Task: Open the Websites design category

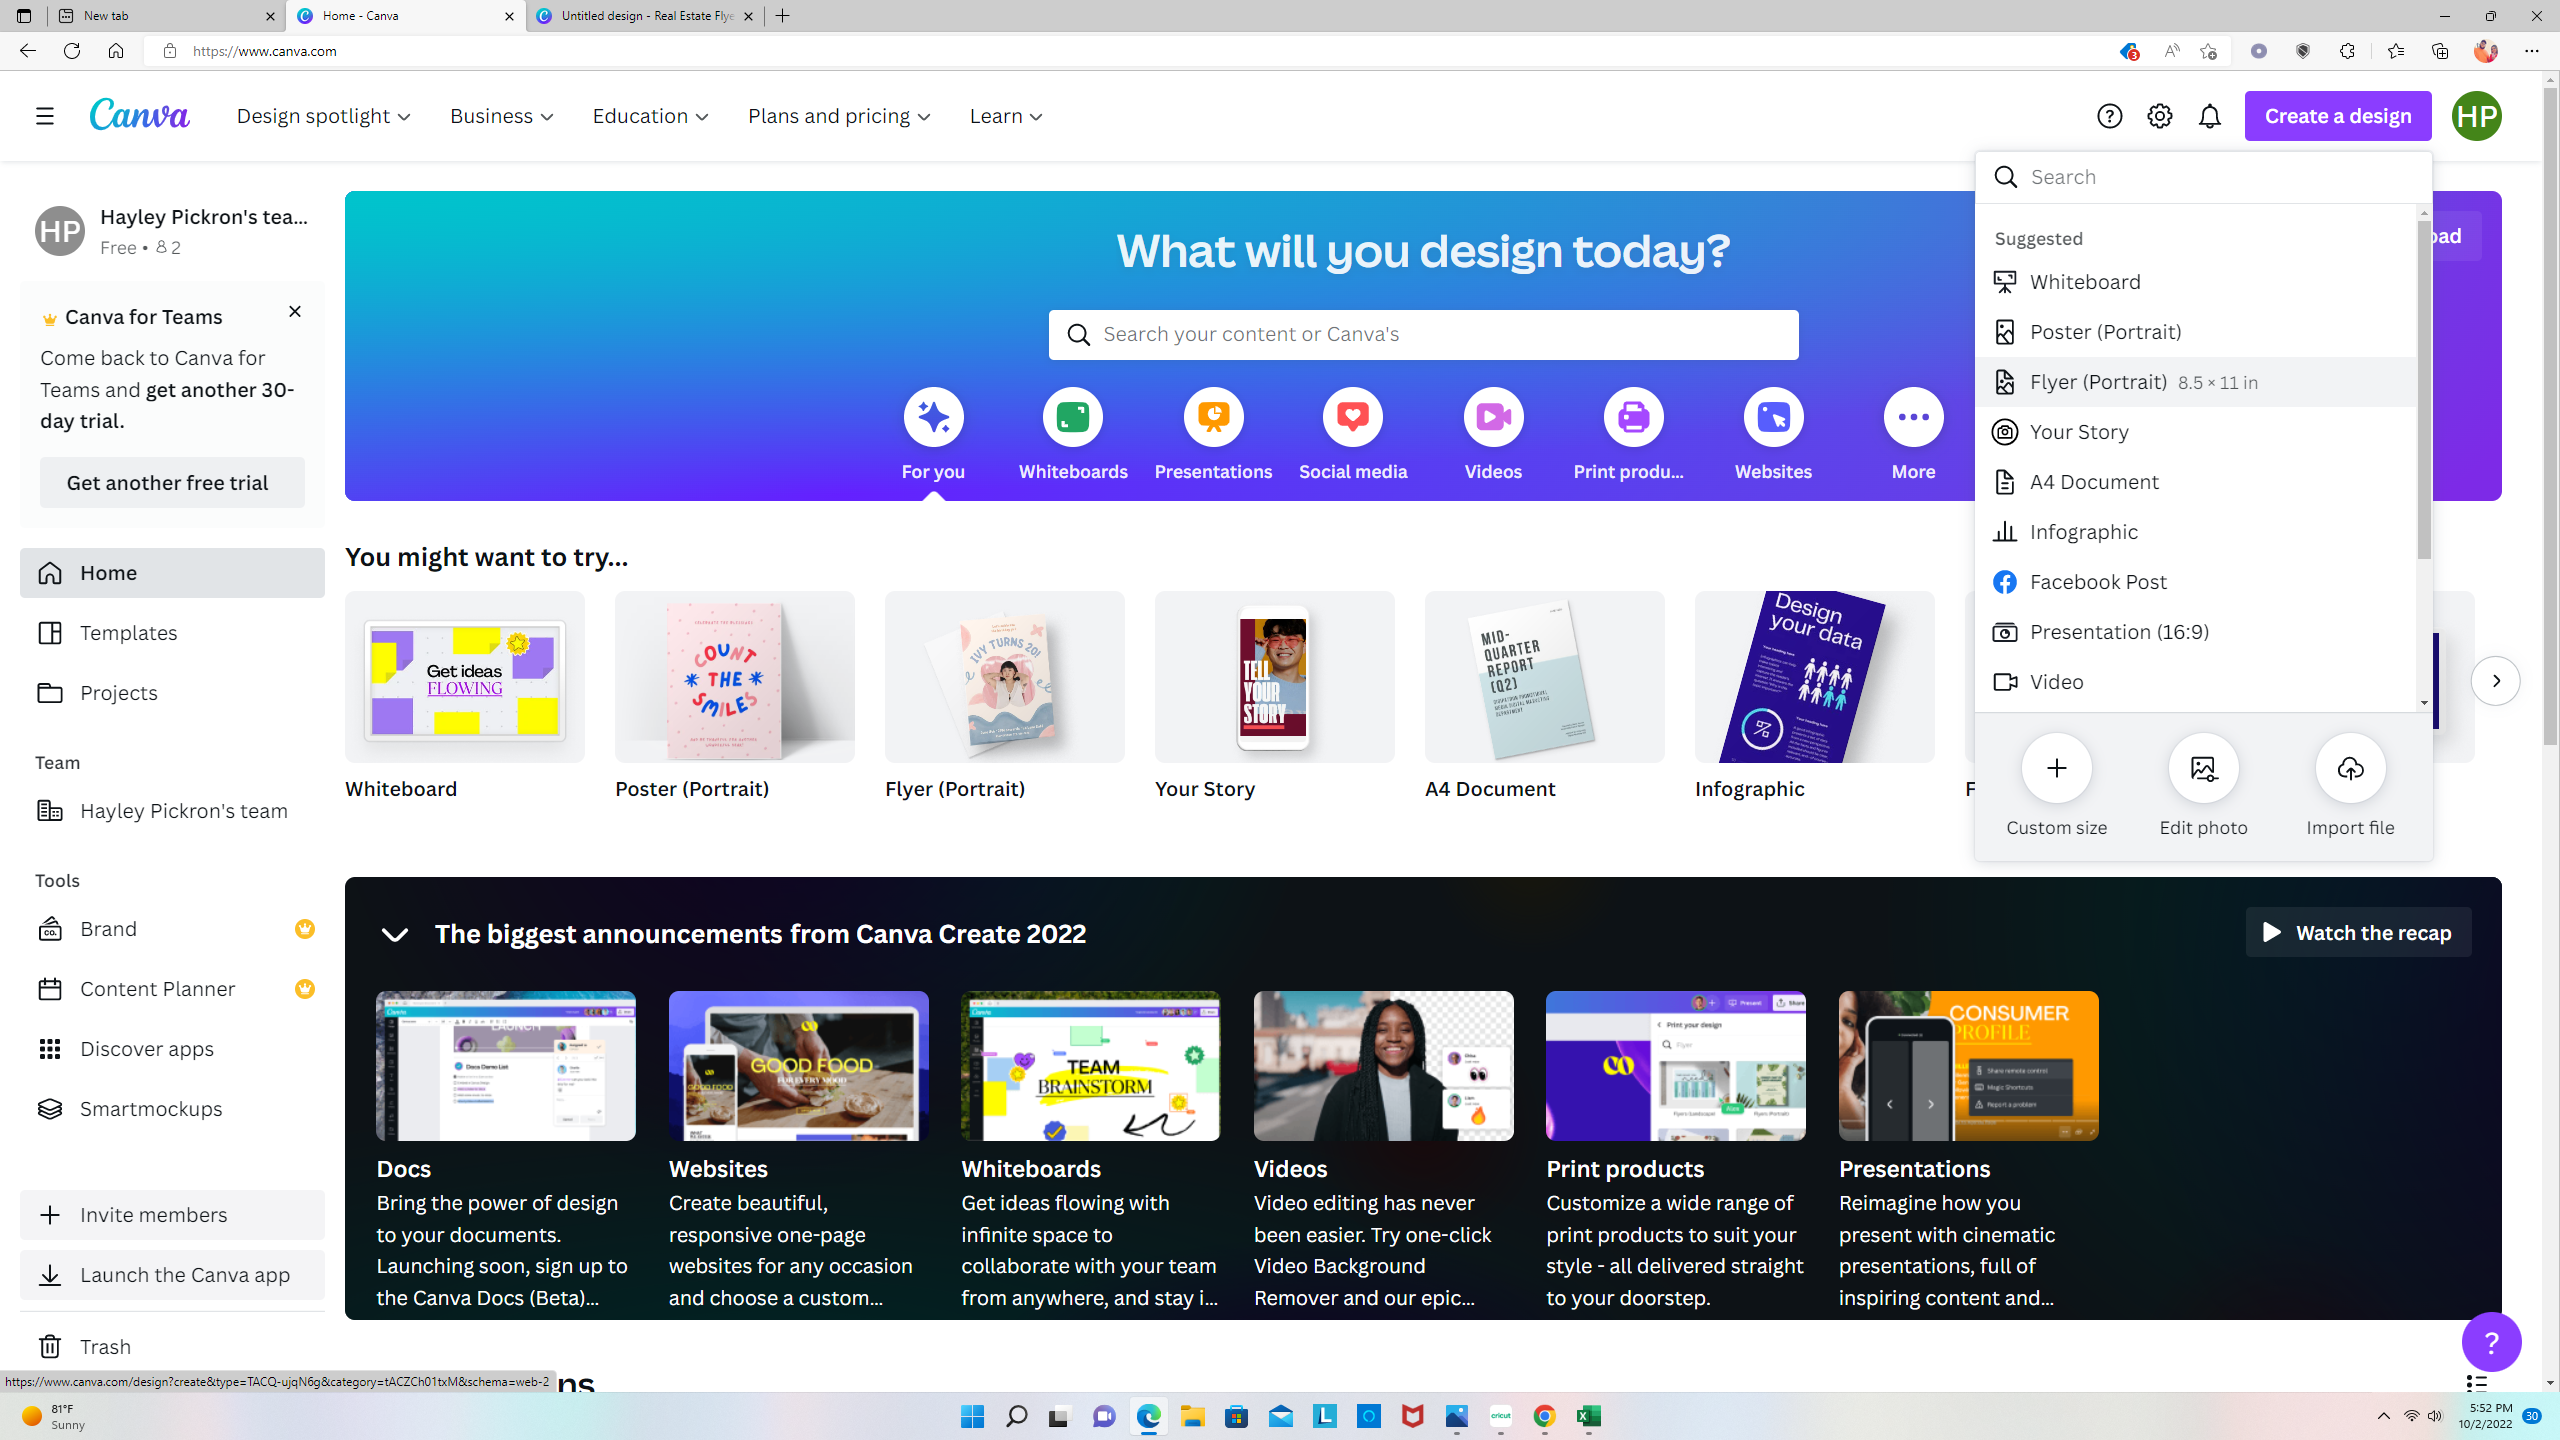Action: [1772, 417]
